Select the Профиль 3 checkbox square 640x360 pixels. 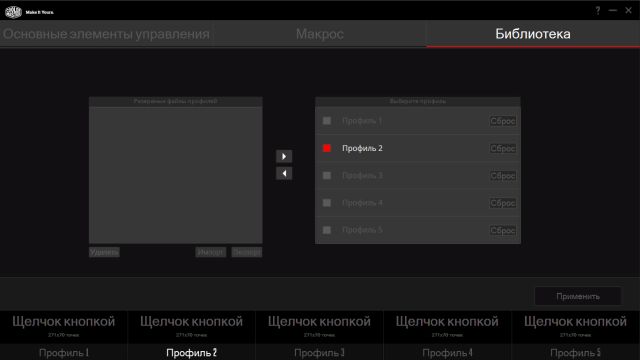pyautogui.click(x=327, y=176)
